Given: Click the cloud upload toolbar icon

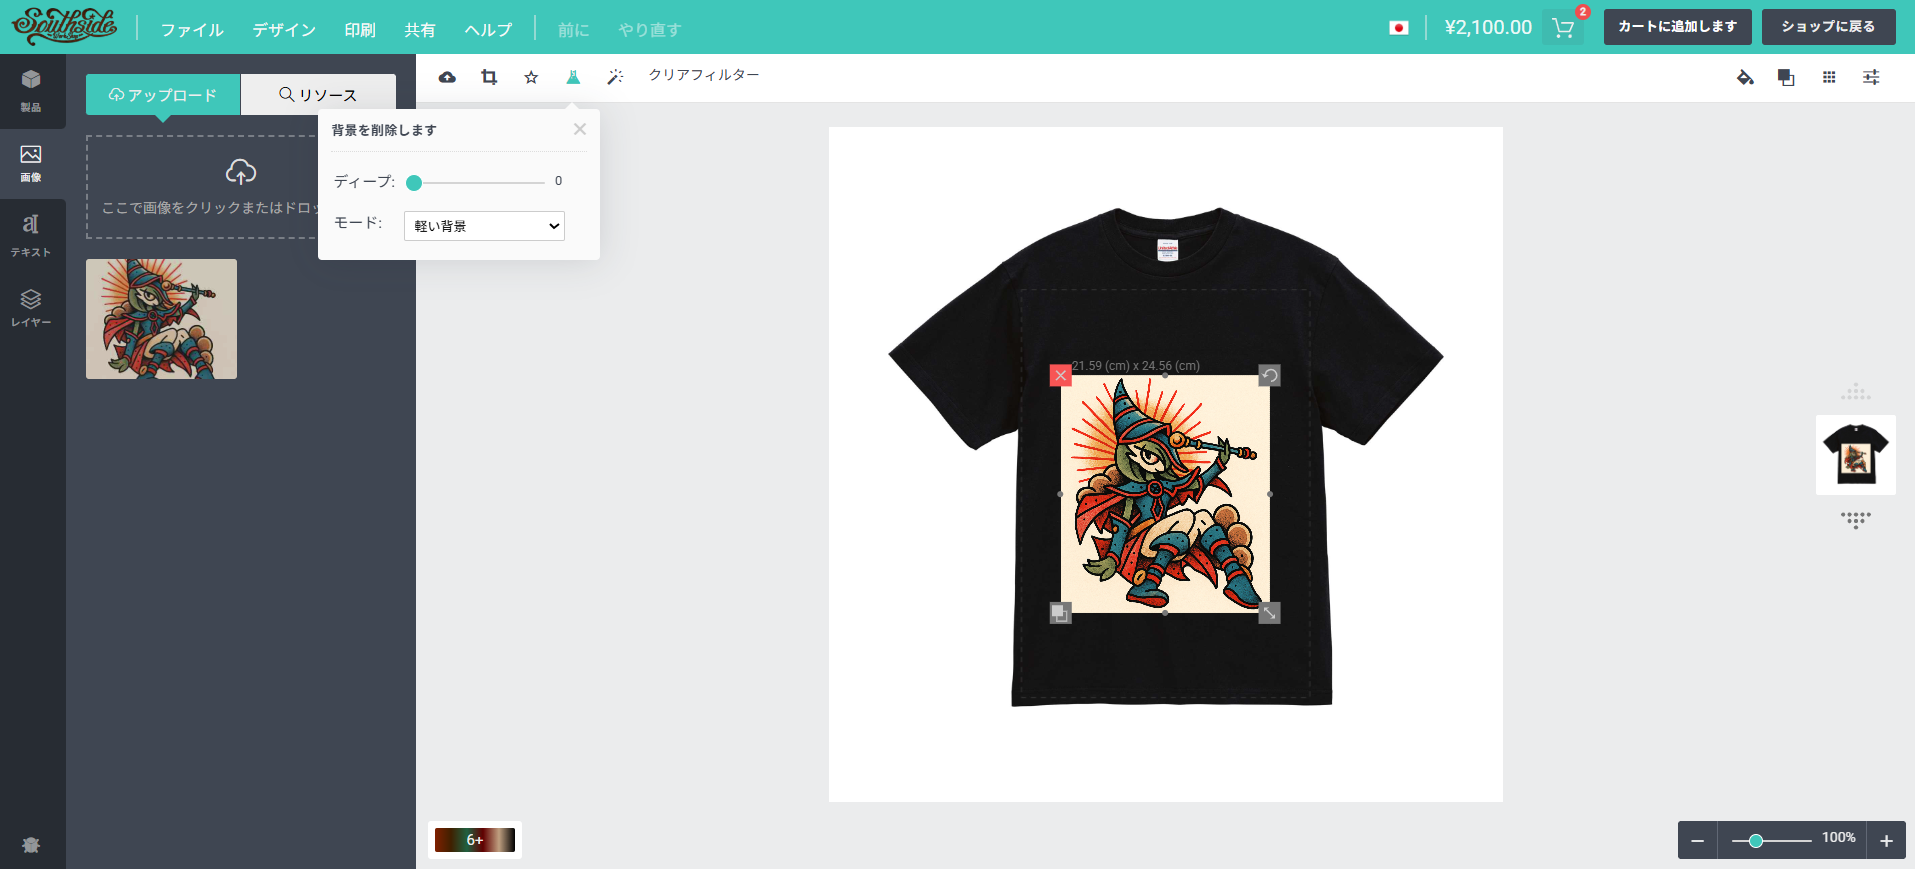Looking at the screenshot, I should pyautogui.click(x=447, y=77).
